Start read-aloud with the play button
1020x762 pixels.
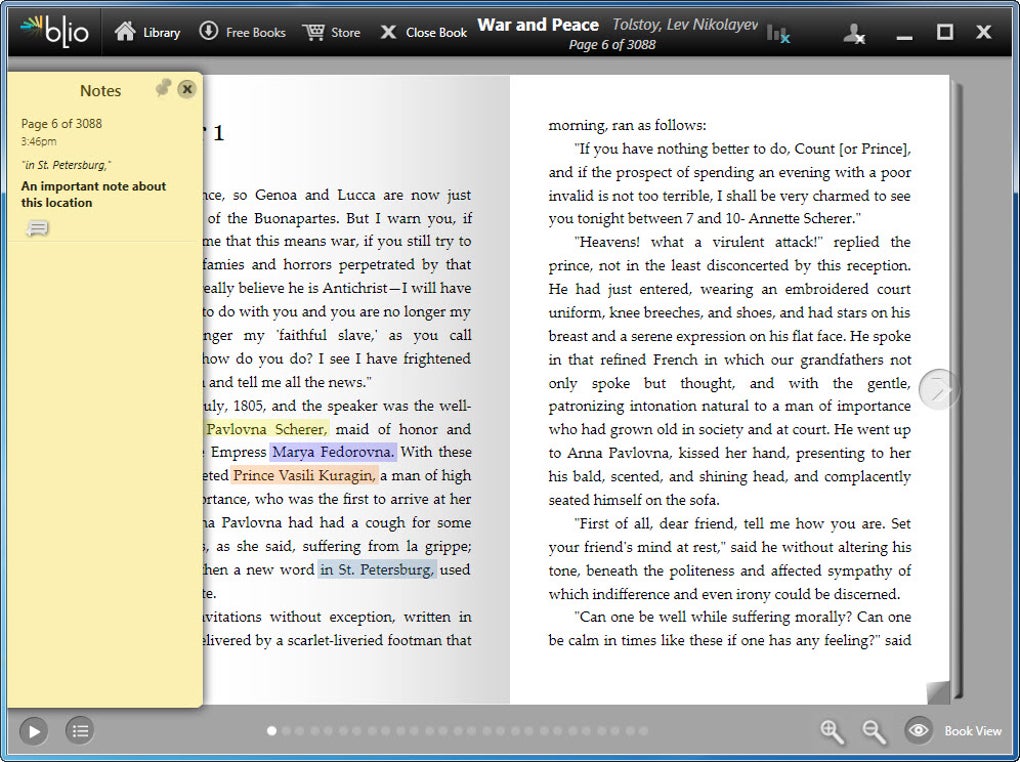33,731
